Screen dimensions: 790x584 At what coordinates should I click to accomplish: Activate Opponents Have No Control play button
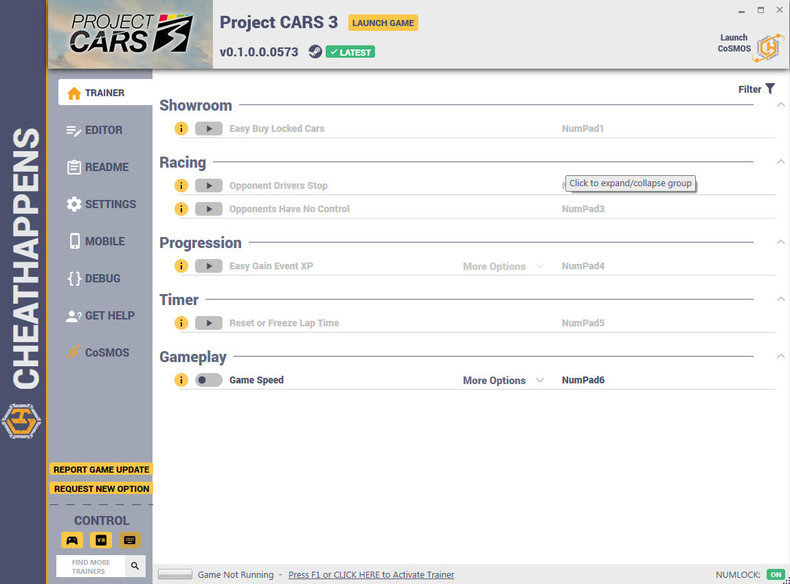tap(209, 209)
